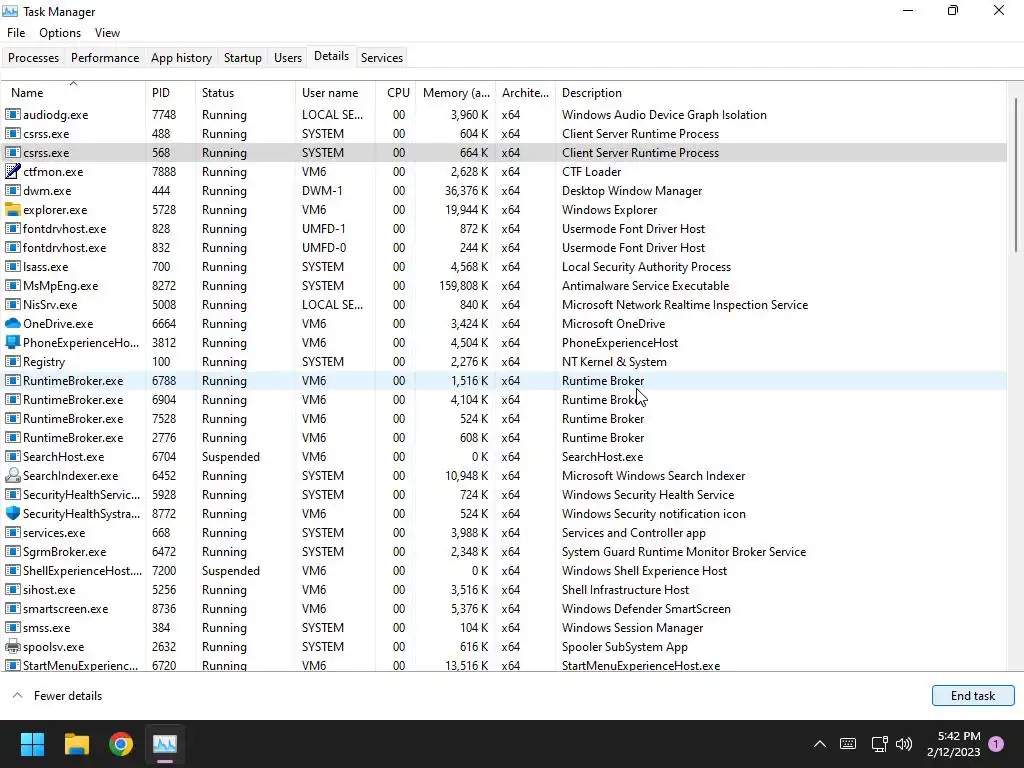This screenshot has height=768, width=1024.
Task: Click the touch keyboard tray icon
Action: (x=848, y=744)
